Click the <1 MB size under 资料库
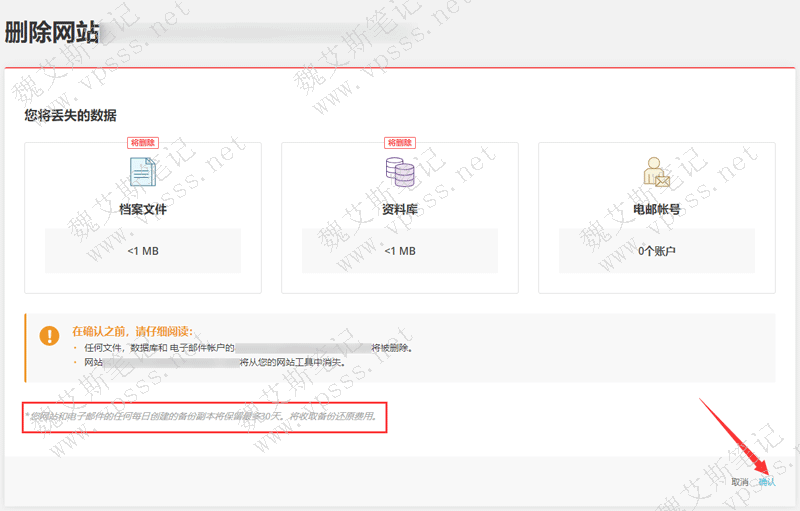This screenshot has width=800, height=511. [399, 251]
